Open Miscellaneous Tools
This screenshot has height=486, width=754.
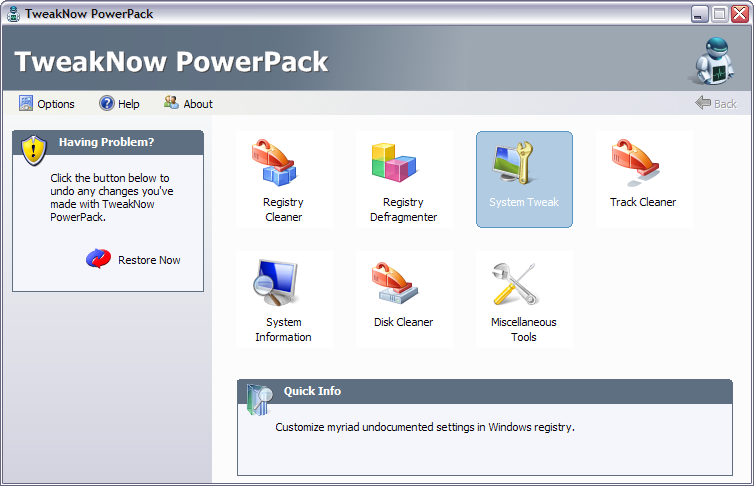pyautogui.click(x=524, y=299)
